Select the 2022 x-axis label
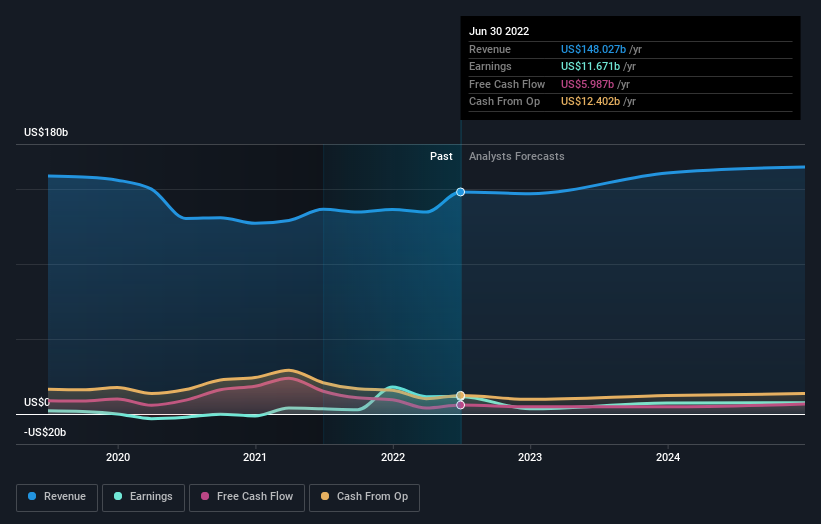The image size is (821, 524). point(393,458)
